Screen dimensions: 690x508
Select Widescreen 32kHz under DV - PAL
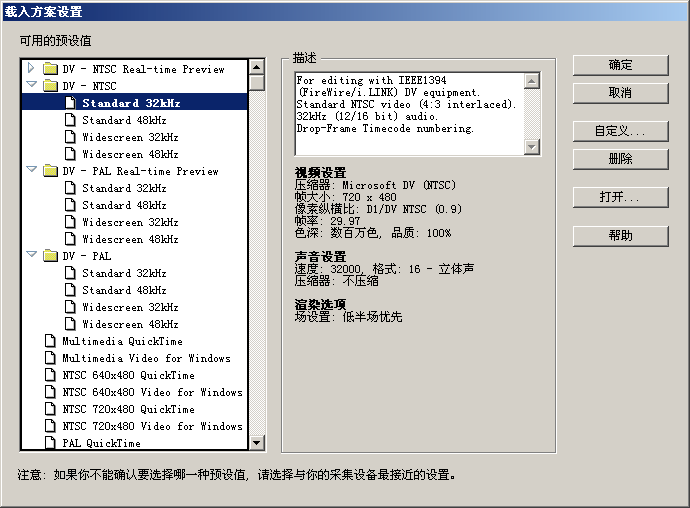(x=130, y=307)
